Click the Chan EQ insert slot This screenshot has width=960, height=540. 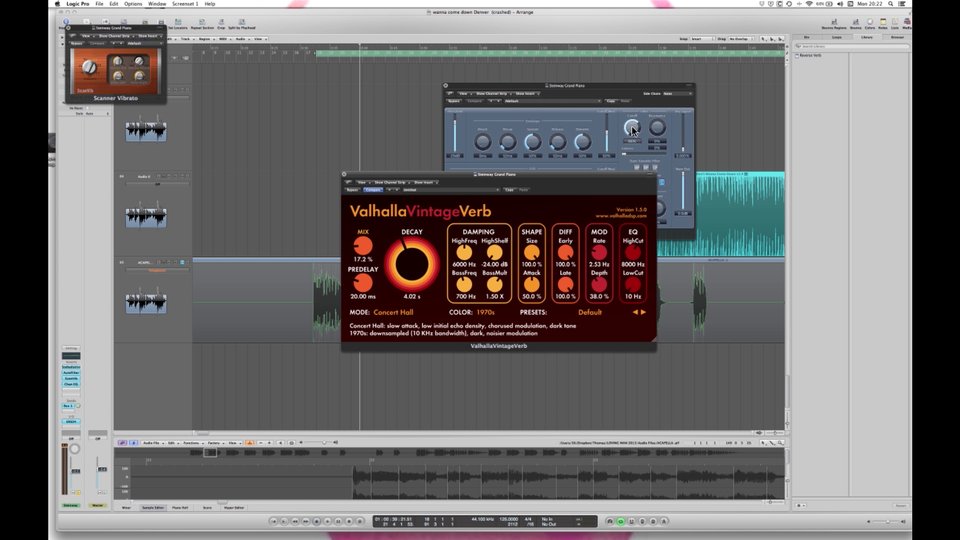point(71,384)
